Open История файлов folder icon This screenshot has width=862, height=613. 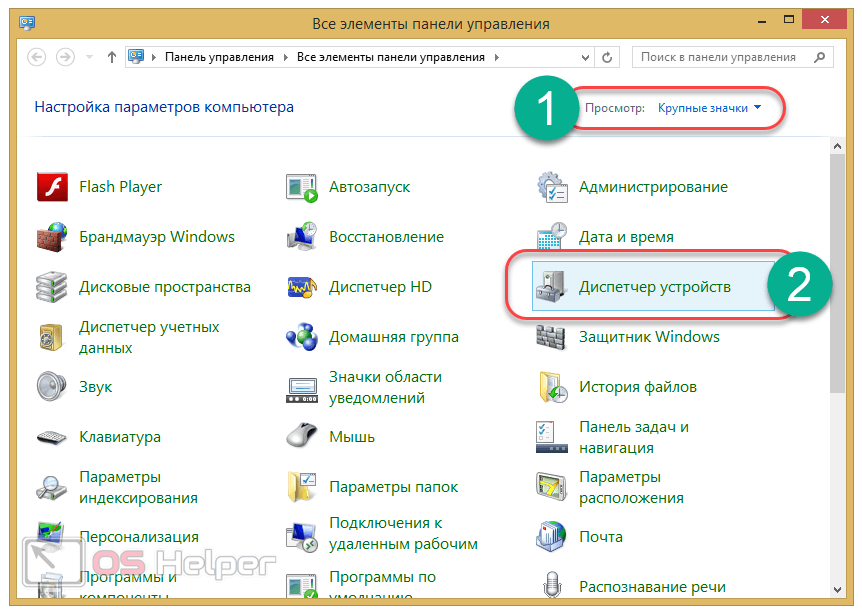(x=553, y=387)
